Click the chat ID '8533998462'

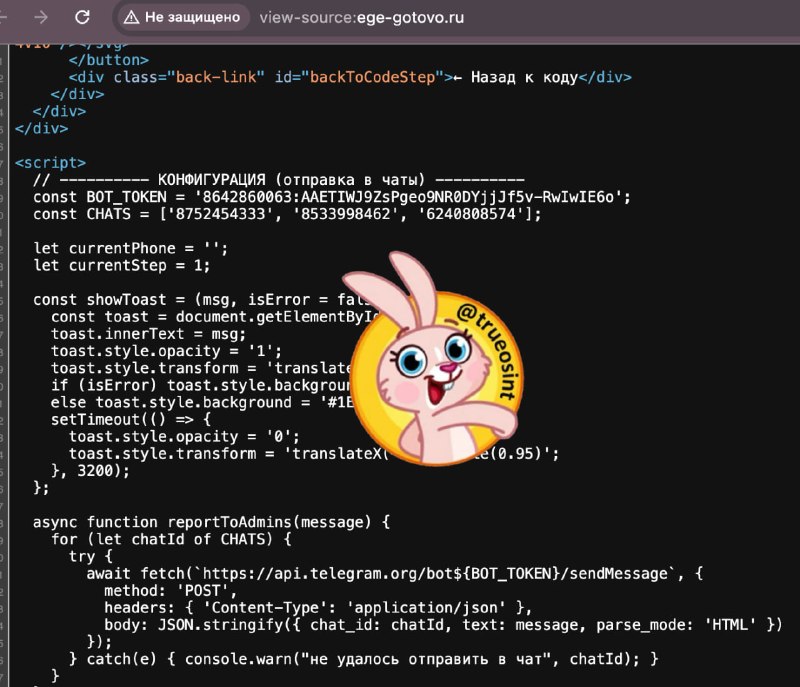tap(346, 214)
